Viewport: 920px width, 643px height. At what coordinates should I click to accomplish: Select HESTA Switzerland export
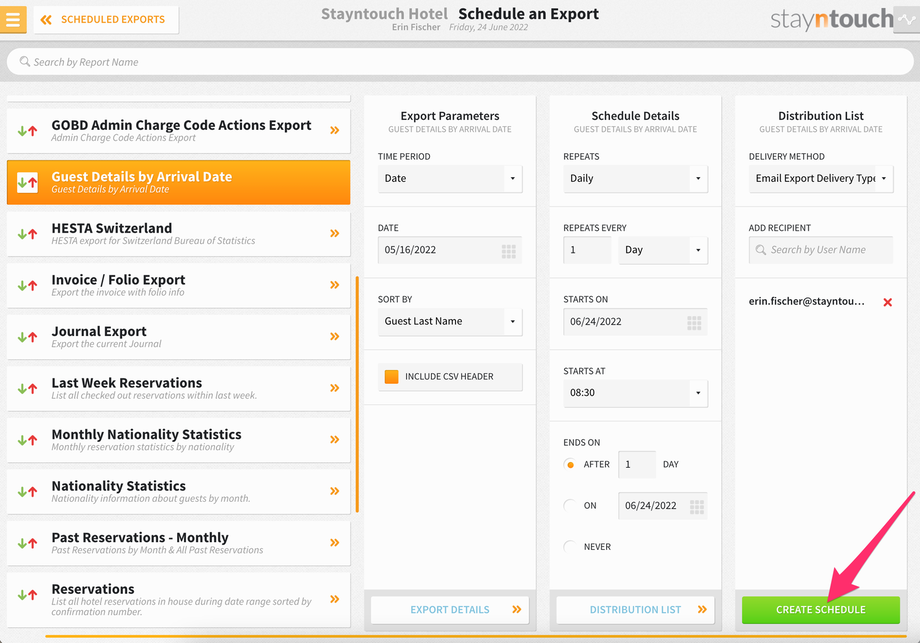point(178,233)
